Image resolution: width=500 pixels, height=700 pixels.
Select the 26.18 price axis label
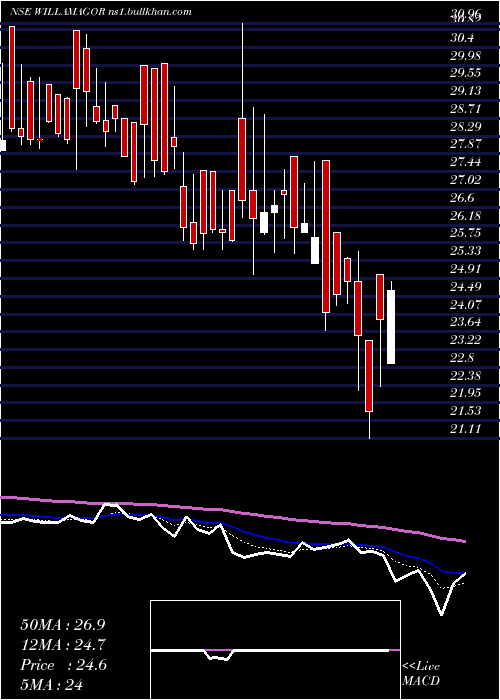click(466, 216)
